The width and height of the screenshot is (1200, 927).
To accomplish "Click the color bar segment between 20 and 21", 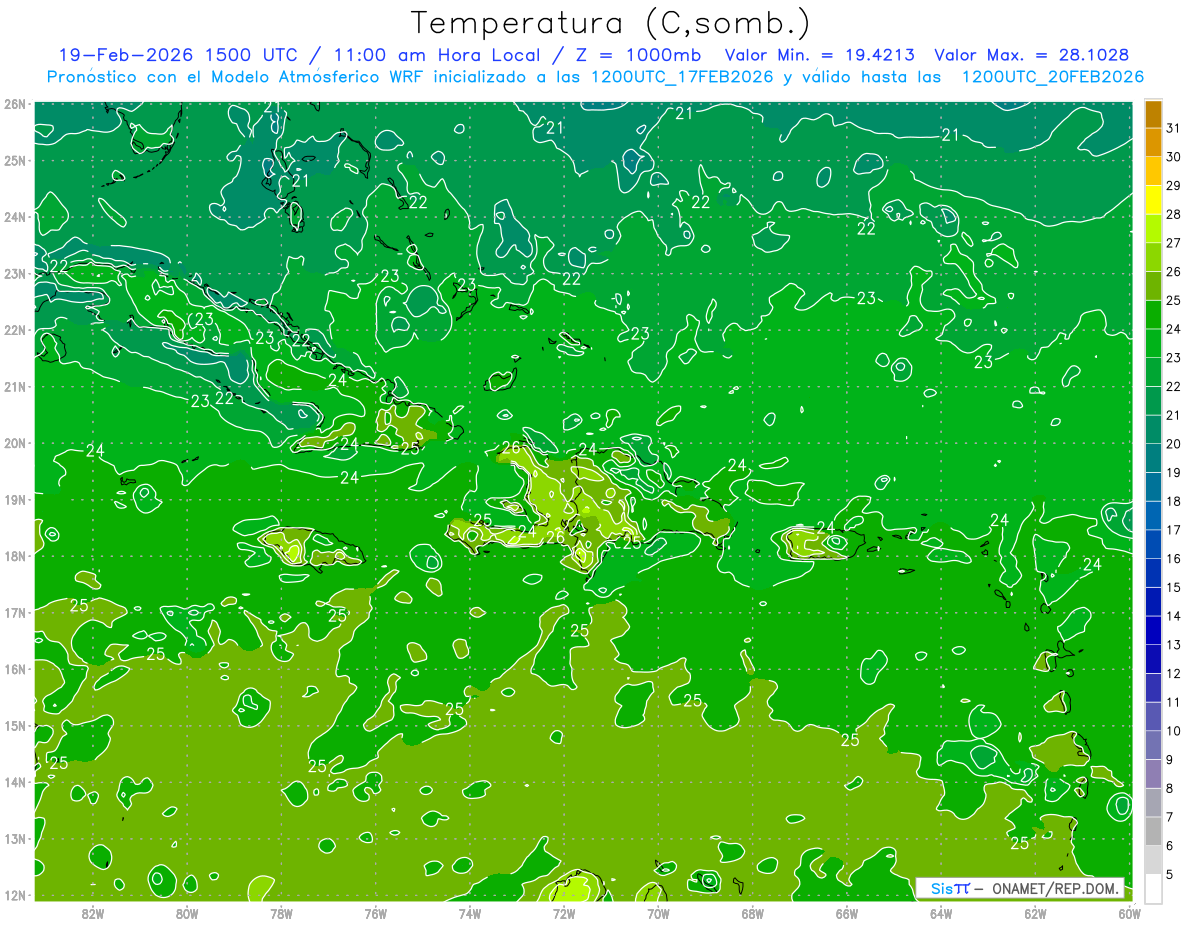I will pos(1153,429).
